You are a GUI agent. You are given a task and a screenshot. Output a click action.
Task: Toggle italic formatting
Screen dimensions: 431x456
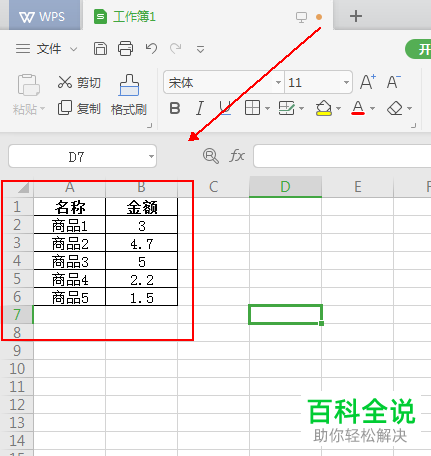[200, 108]
